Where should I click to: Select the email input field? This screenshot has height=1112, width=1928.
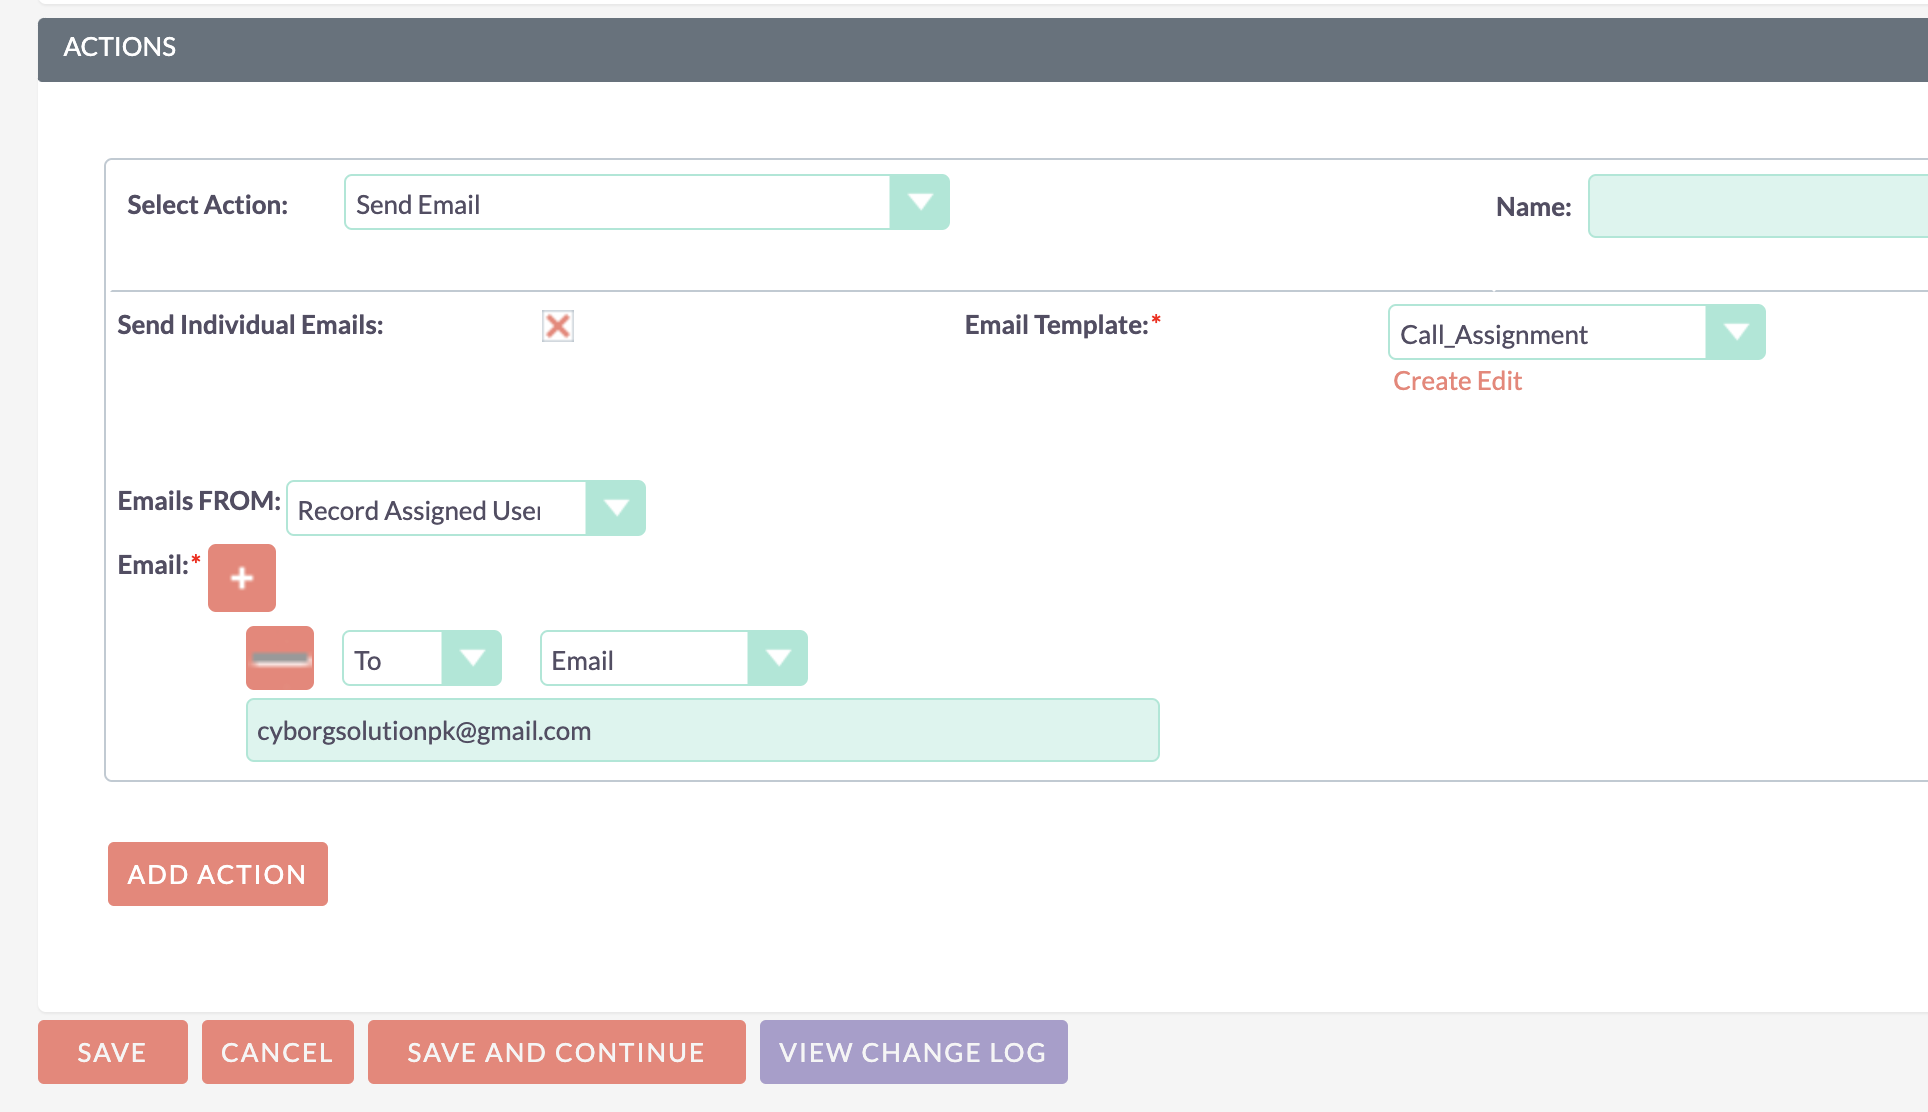pos(702,729)
